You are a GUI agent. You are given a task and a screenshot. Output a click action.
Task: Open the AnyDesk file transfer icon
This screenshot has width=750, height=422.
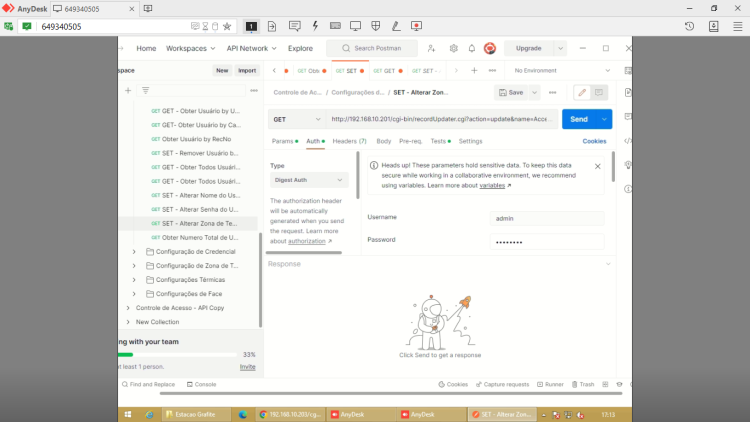click(272, 26)
